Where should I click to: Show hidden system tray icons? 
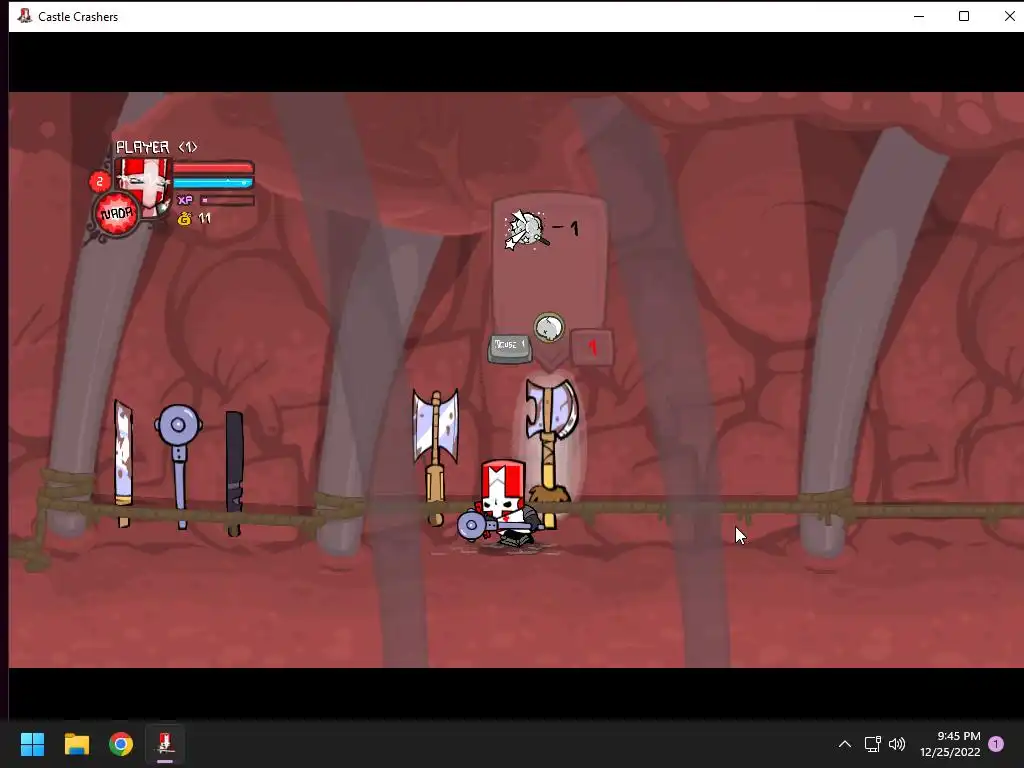pos(844,744)
